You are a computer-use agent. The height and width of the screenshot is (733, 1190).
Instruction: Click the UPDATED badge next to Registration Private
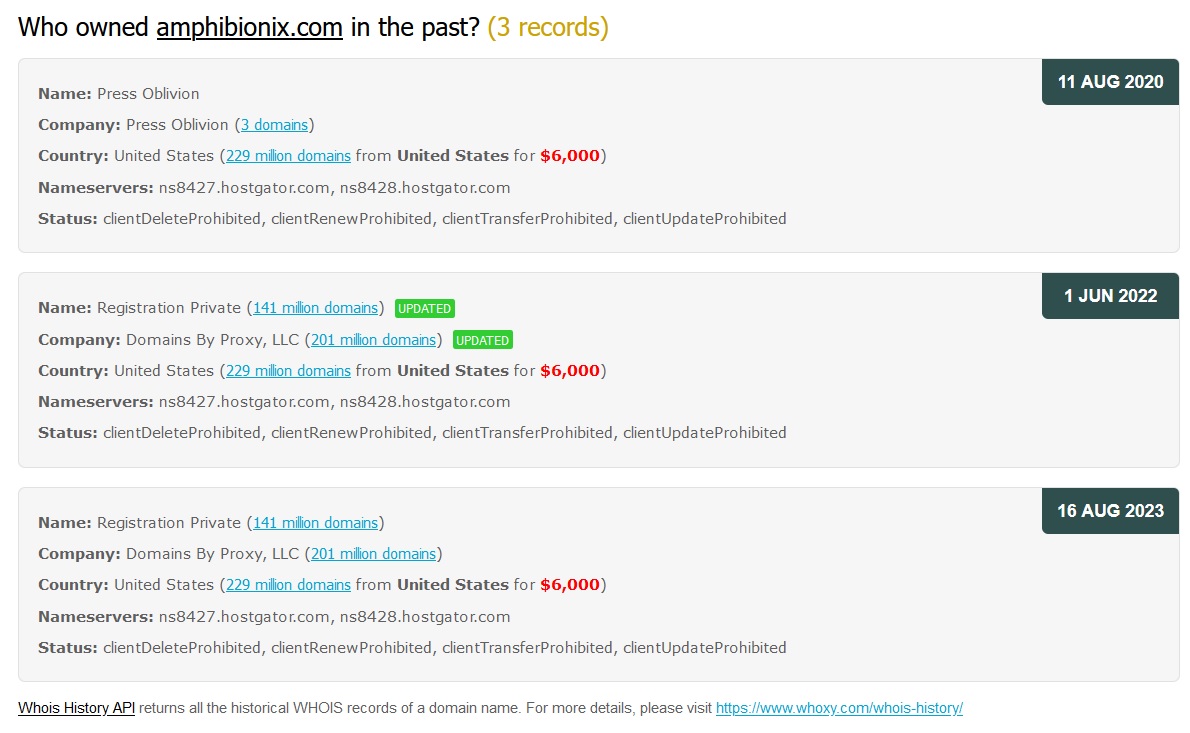tap(425, 309)
